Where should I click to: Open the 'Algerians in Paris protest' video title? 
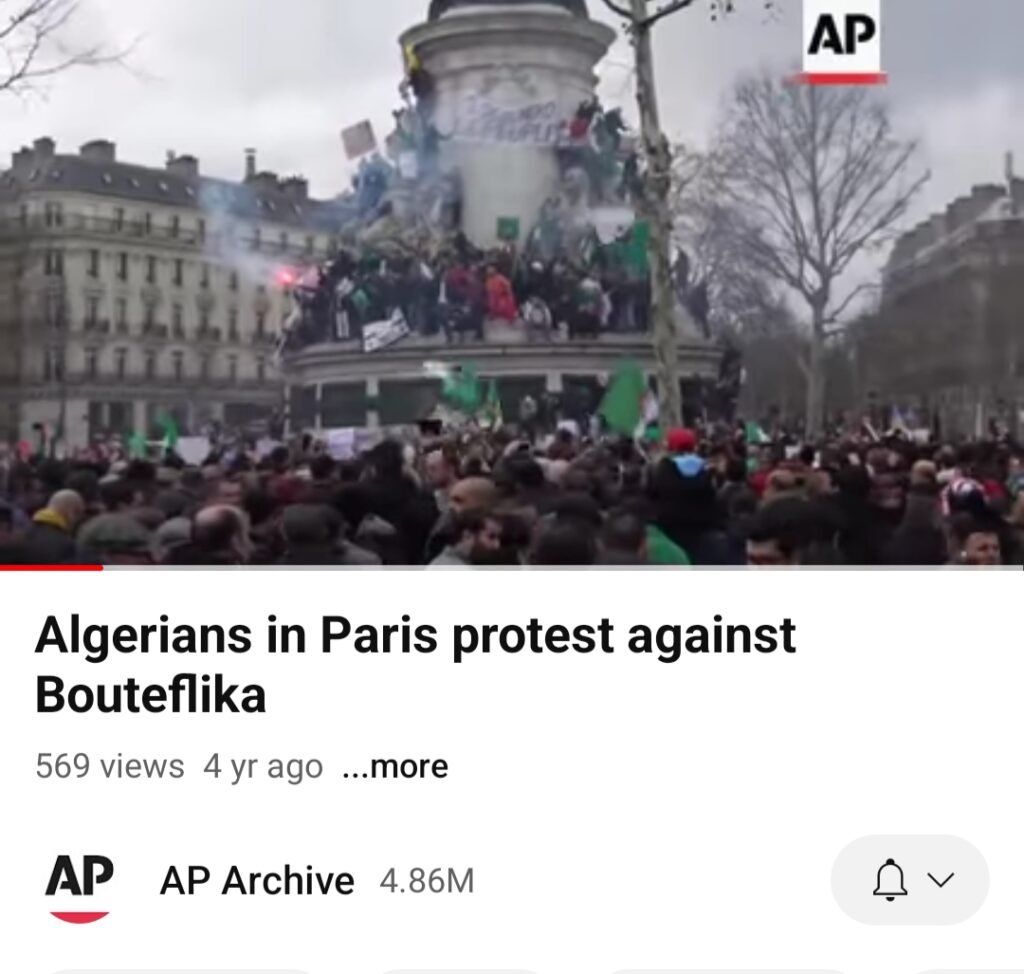pyautogui.click(x=415, y=664)
